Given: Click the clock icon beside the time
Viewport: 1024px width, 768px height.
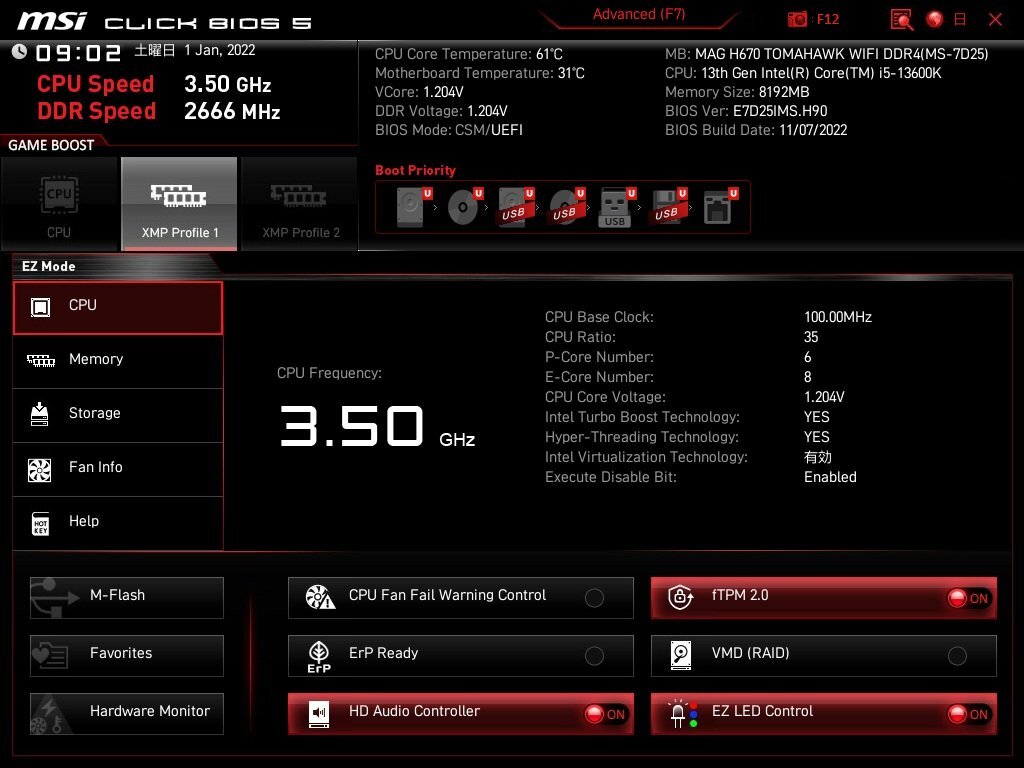Looking at the screenshot, I should click(19, 52).
